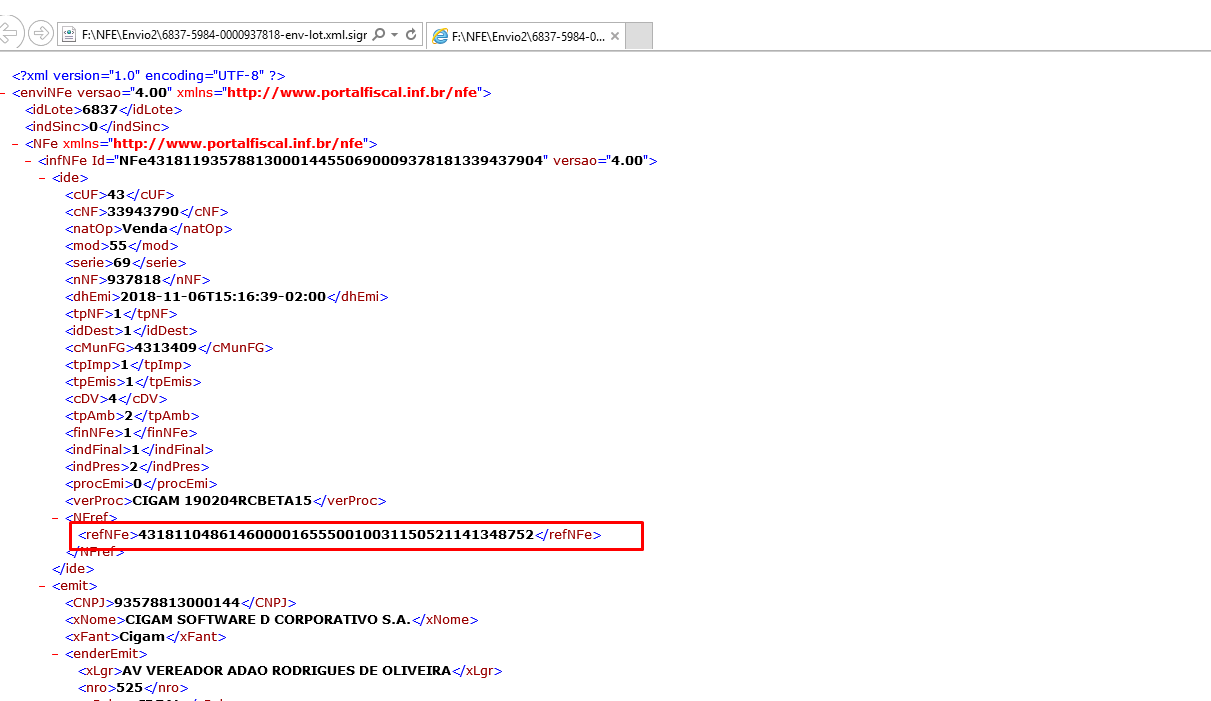
Task: Click the idLote value 6837
Action: click(x=100, y=110)
